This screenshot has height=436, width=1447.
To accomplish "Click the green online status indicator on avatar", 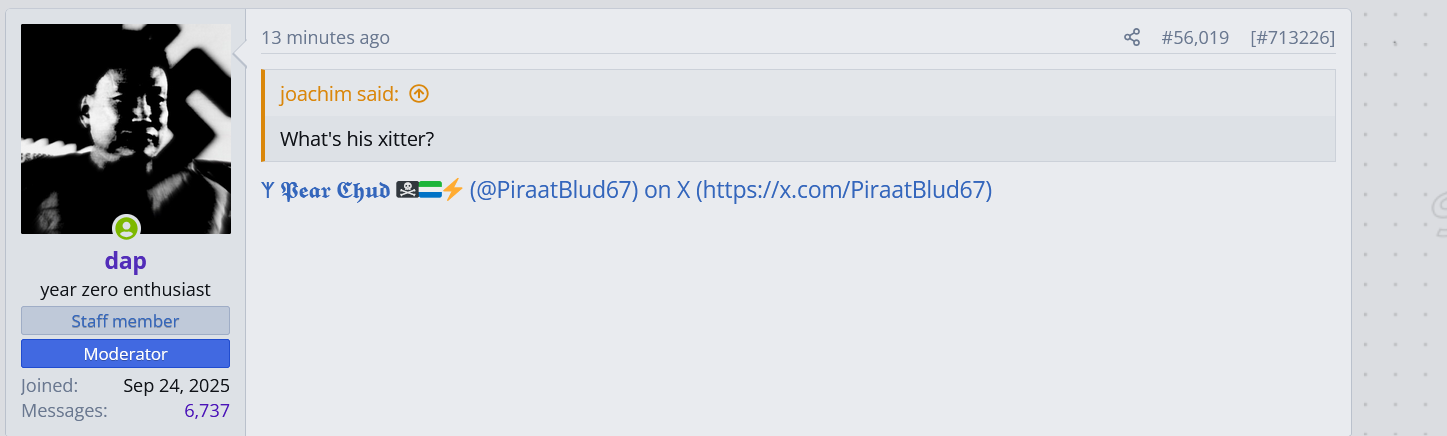I will click(126, 228).
